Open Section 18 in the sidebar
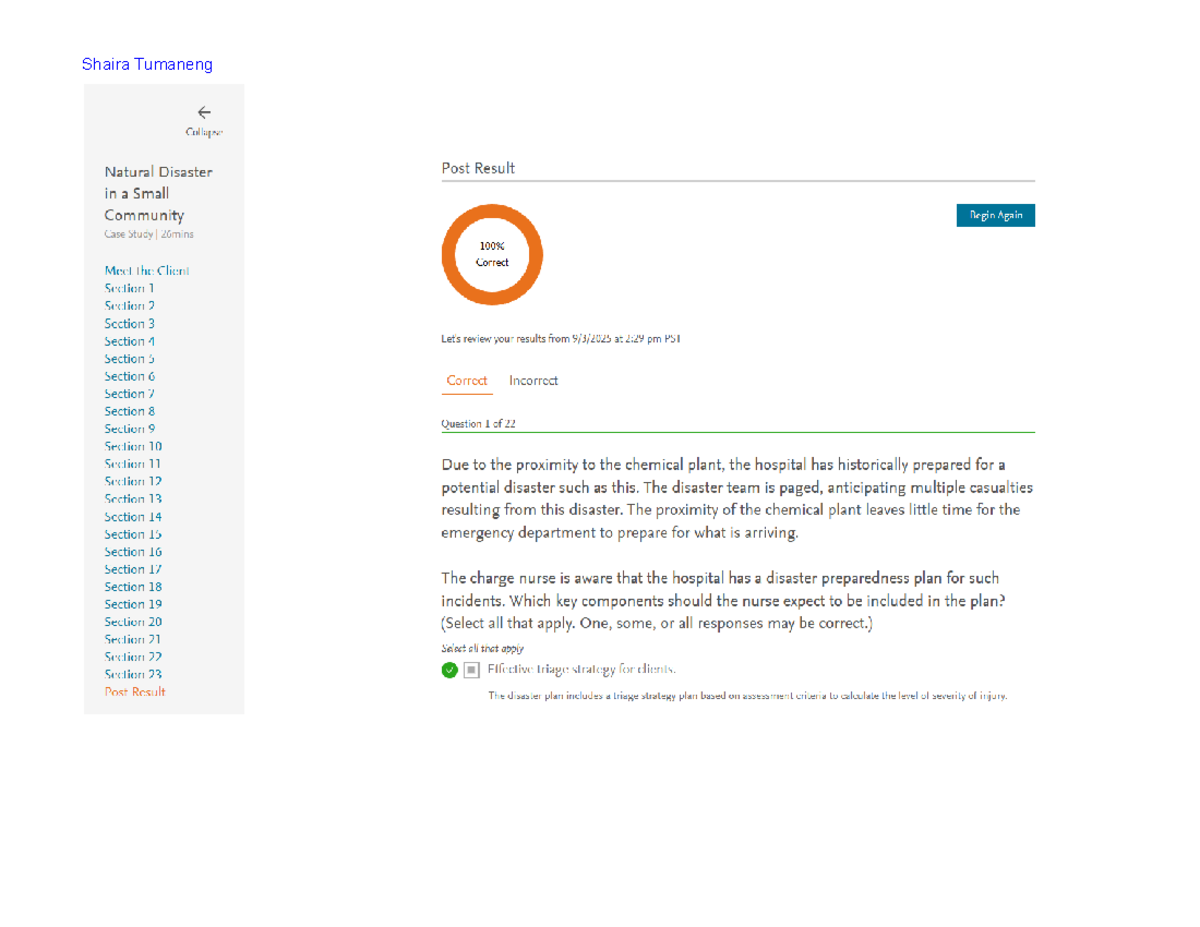Viewport: 1200px width, 927px height. (x=133, y=587)
